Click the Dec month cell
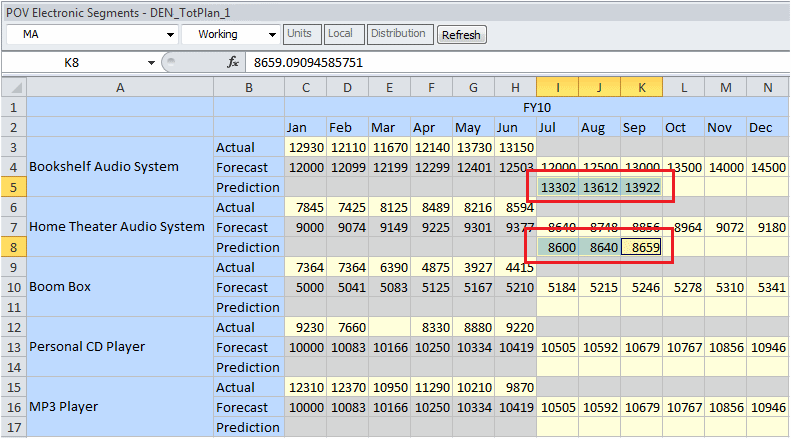 [x=767, y=127]
